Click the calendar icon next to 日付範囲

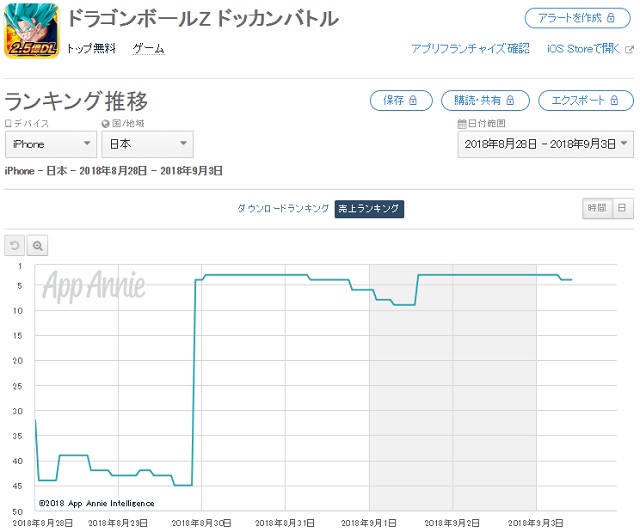pyautogui.click(x=461, y=123)
